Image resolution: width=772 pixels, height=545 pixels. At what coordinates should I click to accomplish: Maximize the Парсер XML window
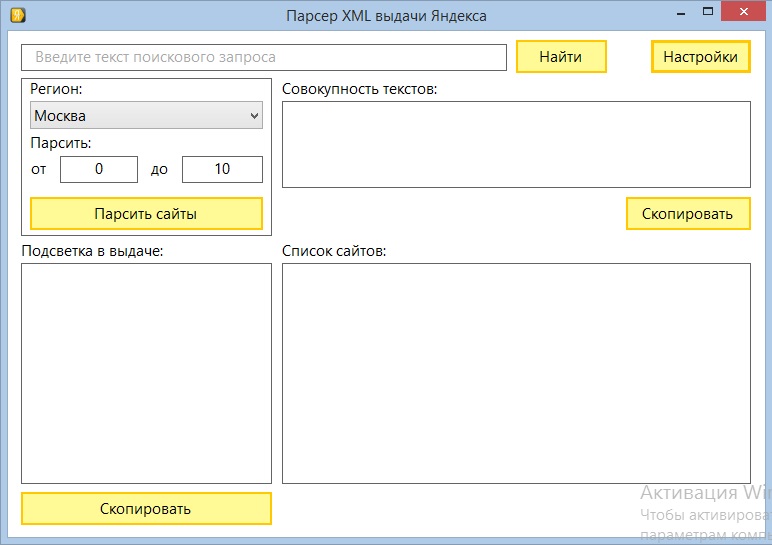coord(708,11)
